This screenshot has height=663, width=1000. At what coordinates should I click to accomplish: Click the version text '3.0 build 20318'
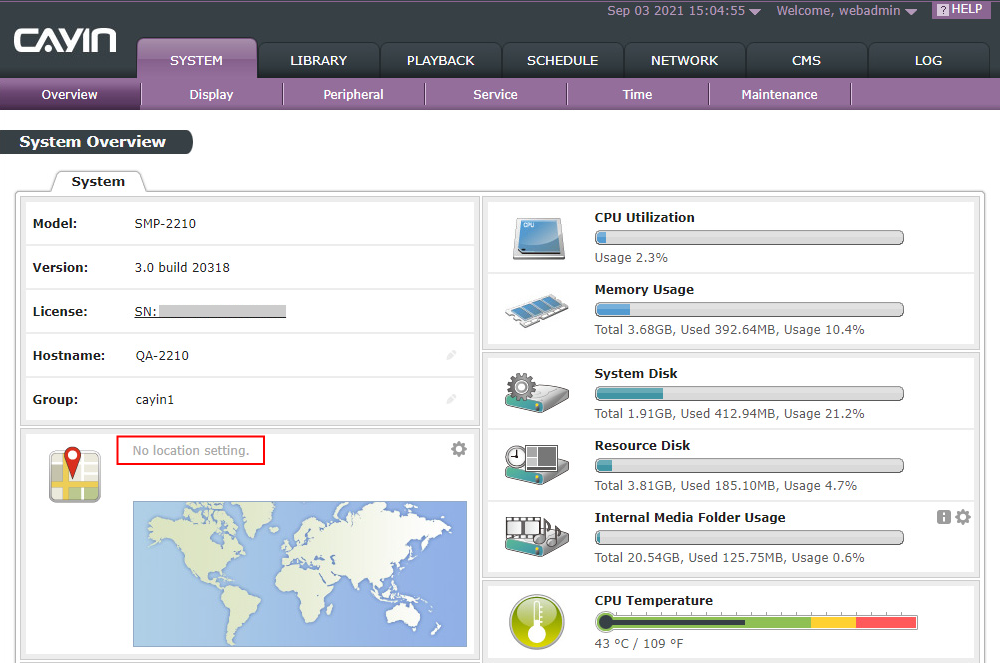pos(182,268)
